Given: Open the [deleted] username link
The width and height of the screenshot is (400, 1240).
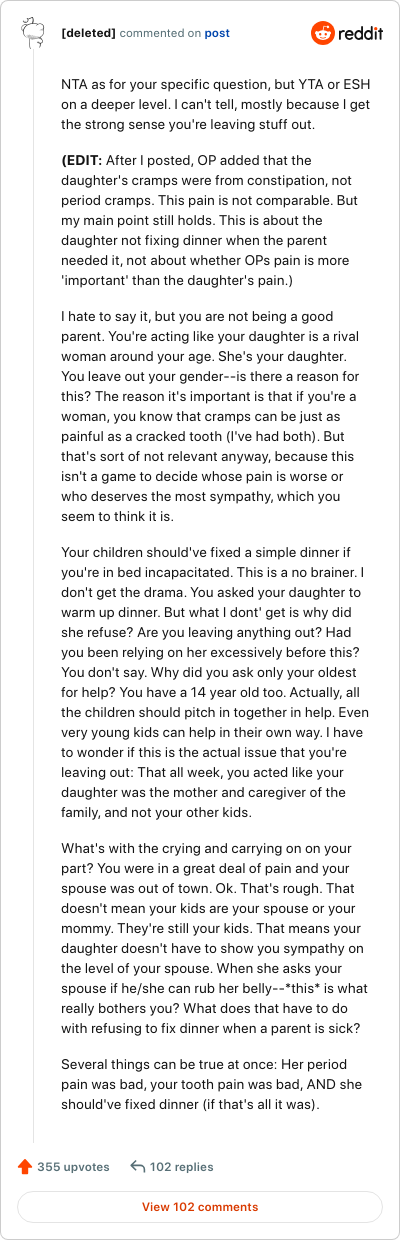Looking at the screenshot, I should pyautogui.click(x=88, y=33).
